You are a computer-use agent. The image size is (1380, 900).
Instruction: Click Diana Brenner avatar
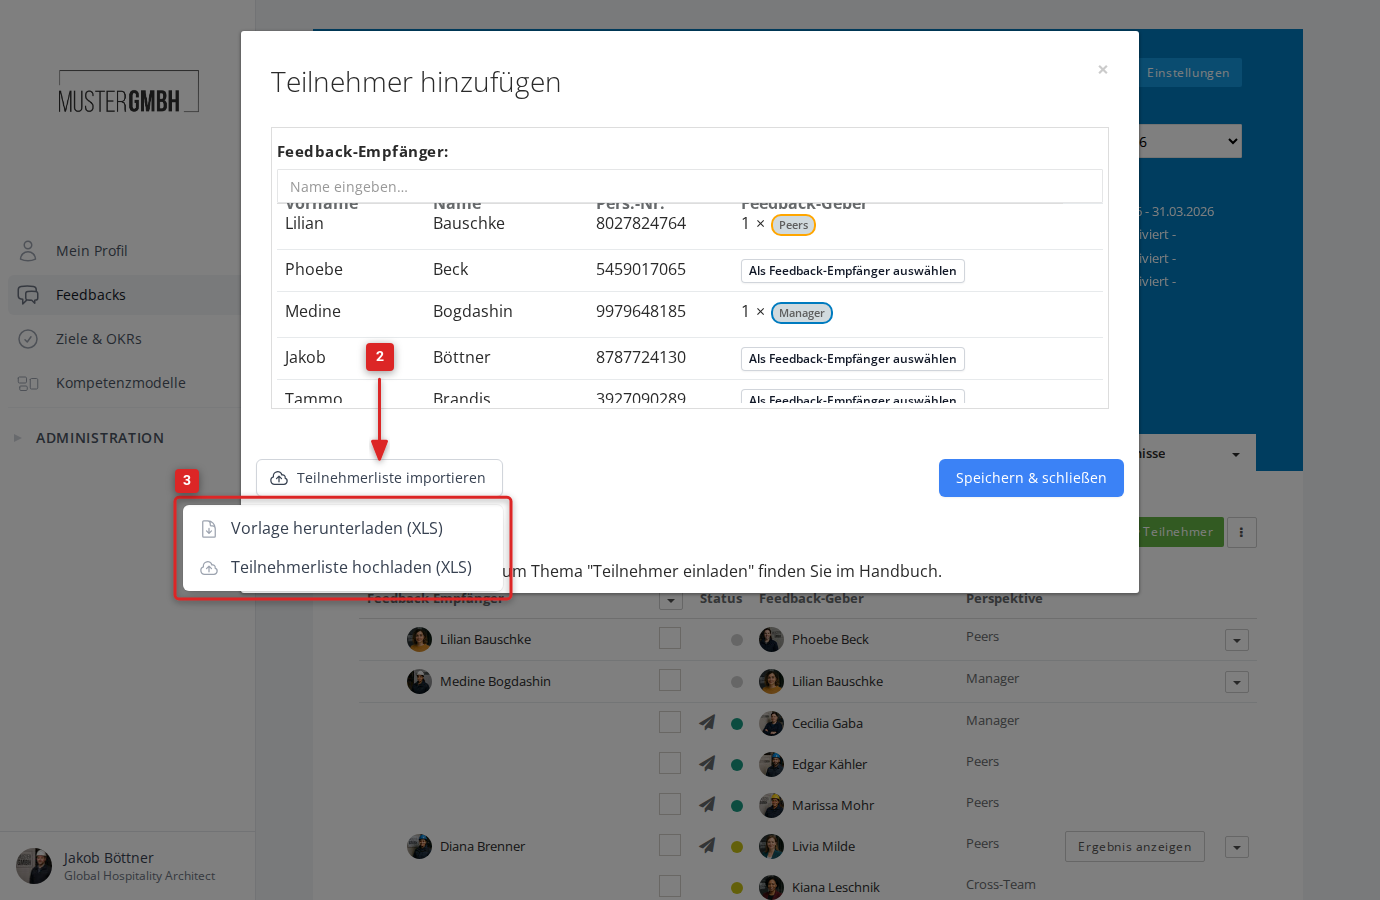click(420, 846)
